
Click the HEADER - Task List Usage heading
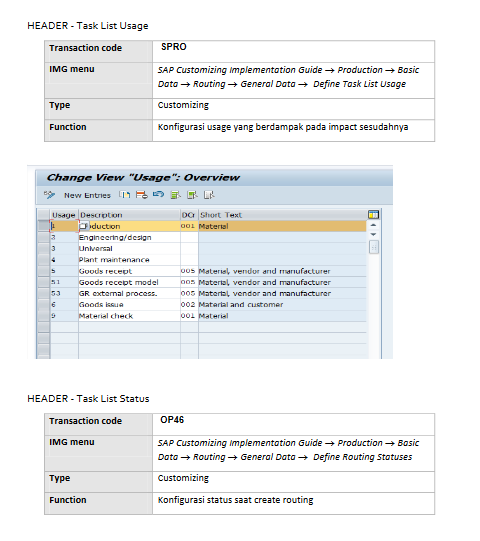(88, 26)
